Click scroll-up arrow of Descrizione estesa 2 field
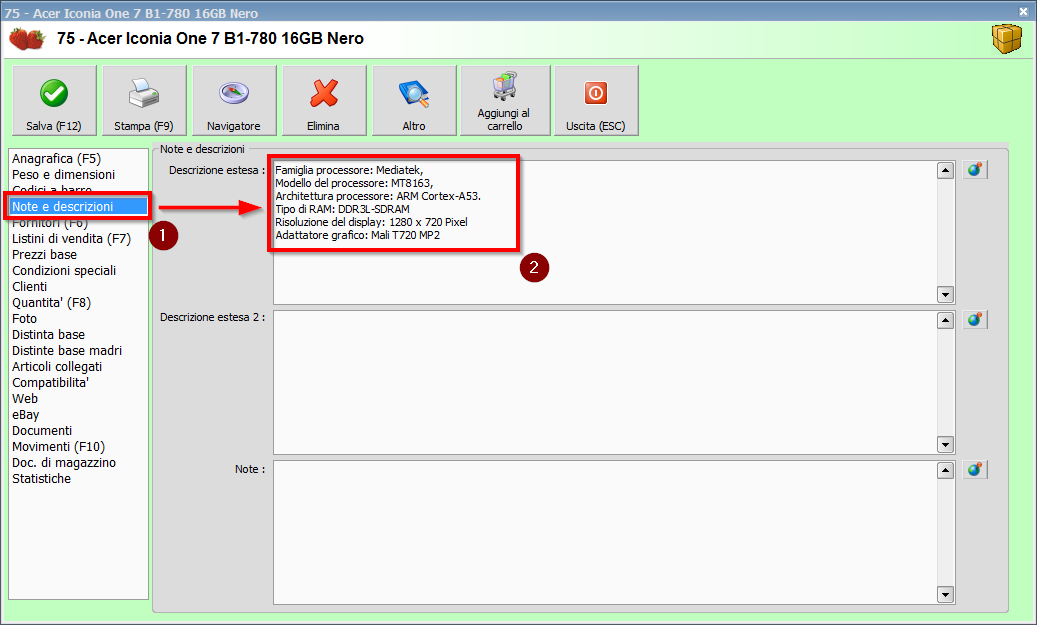1037x625 pixels. (x=945, y=321)
